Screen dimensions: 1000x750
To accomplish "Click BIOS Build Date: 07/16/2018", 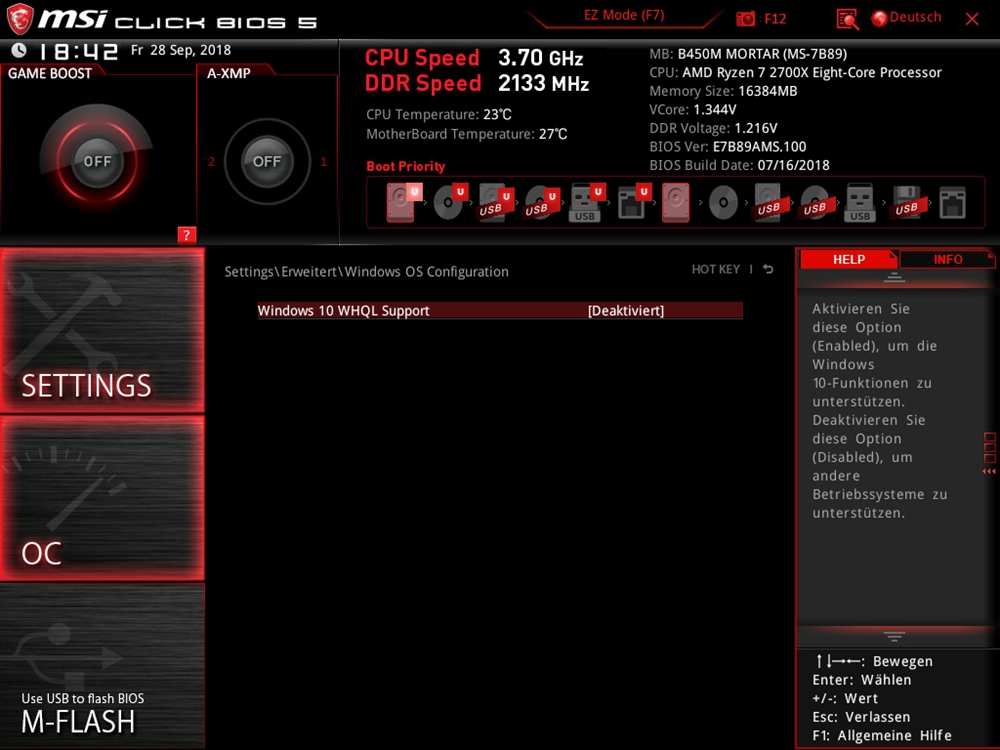I will point(739,165).
